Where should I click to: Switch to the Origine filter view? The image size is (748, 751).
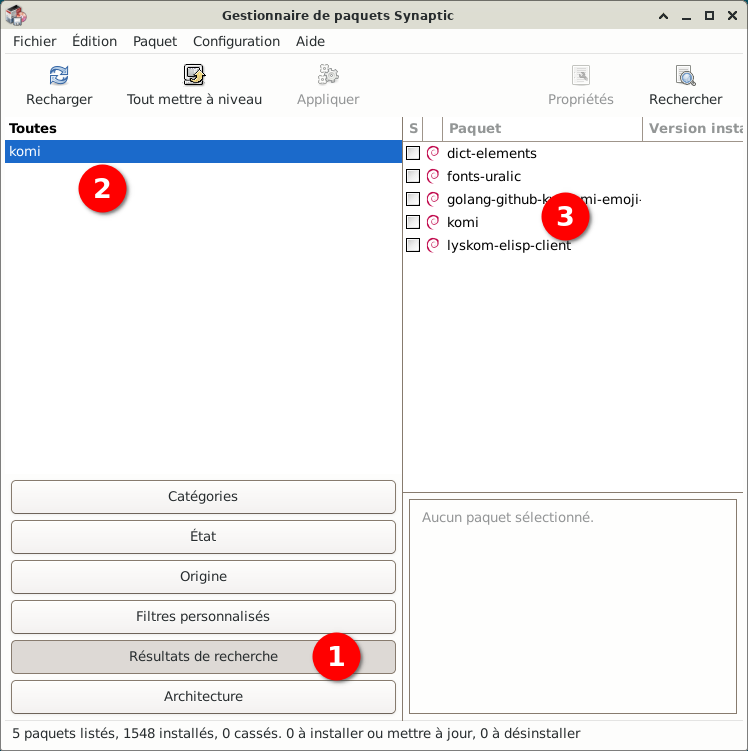click(x=203, y=576)
